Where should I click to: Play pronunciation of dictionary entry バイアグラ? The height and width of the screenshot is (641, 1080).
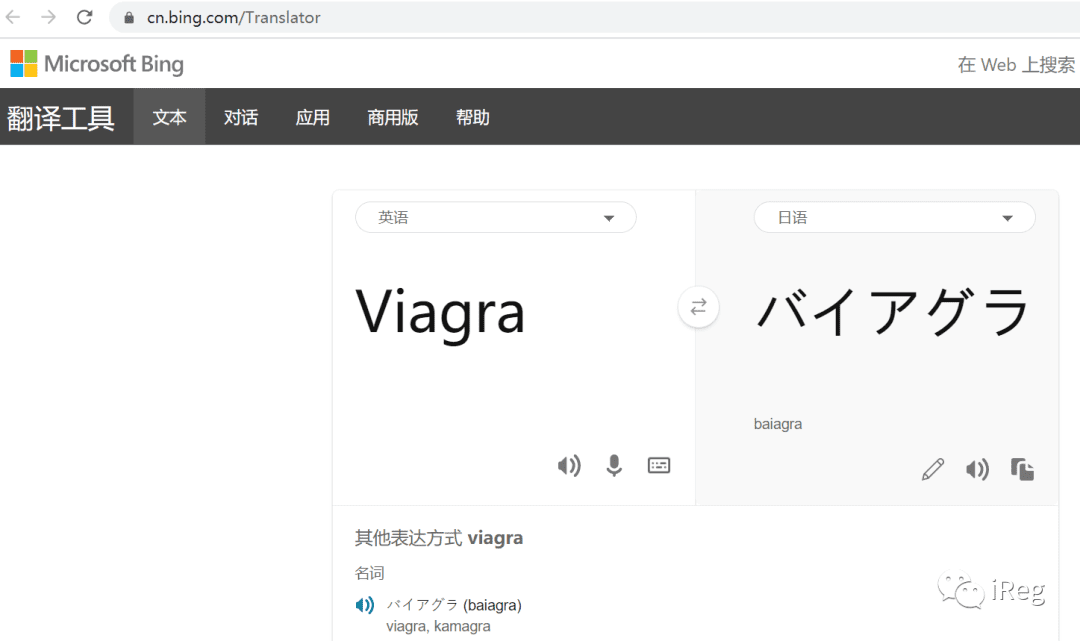pyautogui.click(x=365, y=605)
